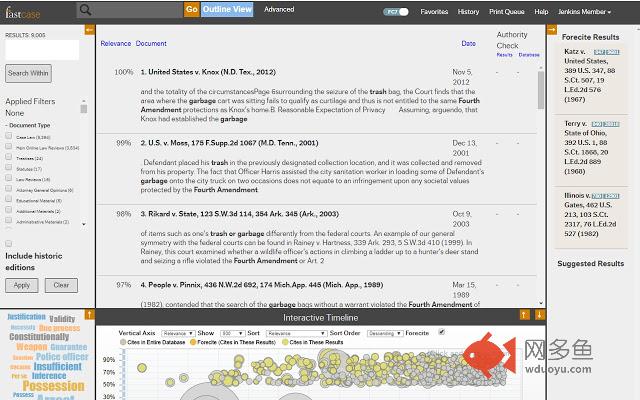Collapse Forecite panel with orange right arrow
This screenshot has height=400, width=640.
tap(552, 30)
